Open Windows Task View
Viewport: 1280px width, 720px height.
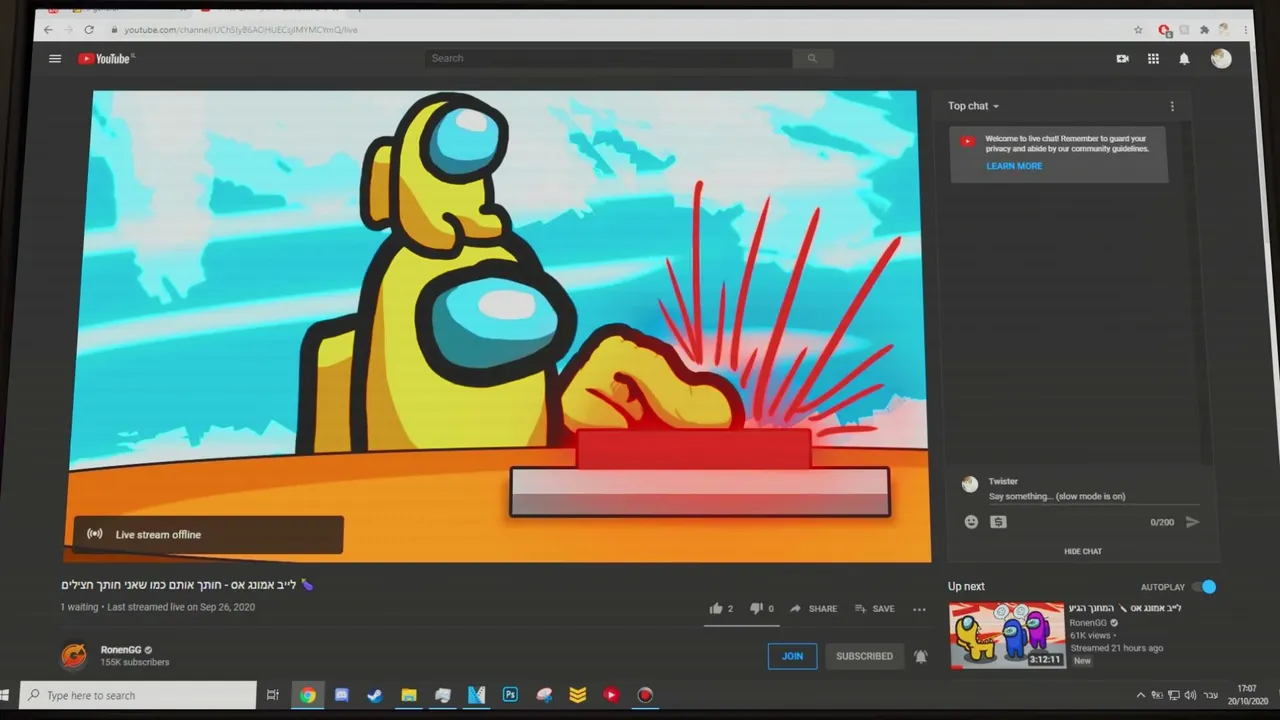(272, 695)
